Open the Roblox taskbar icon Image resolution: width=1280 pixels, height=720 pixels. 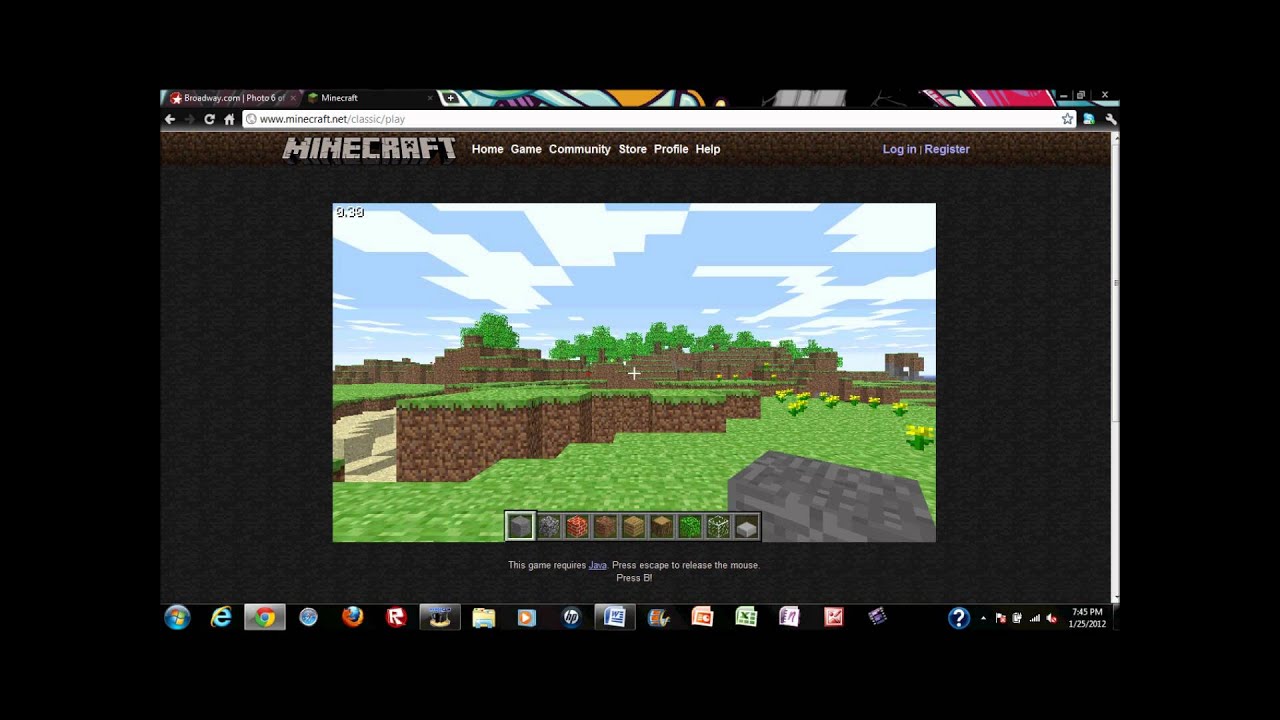[x=396, y=617]
